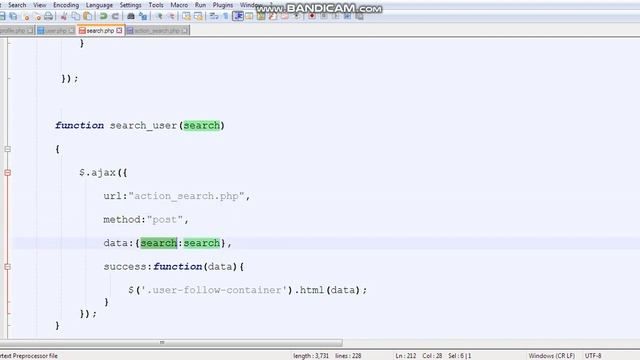The image size is (640, 360).
Task: Click the Zoom In toolbar icon
Action: [x=159, y=16]
